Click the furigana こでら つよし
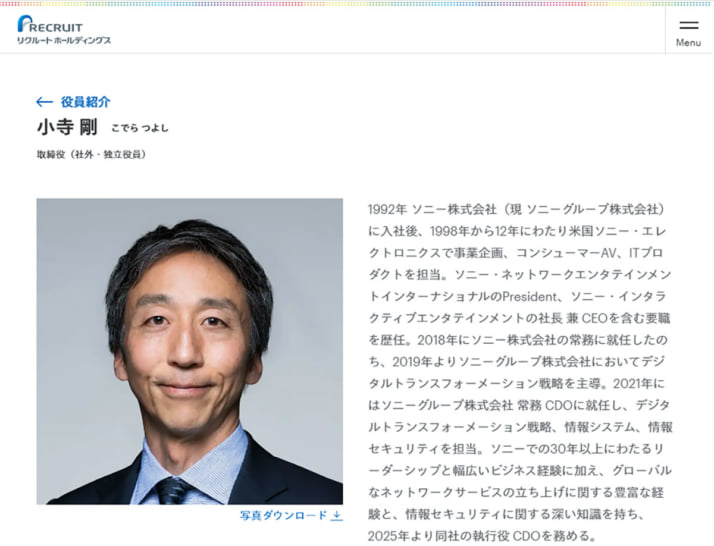The width and height of the screenshot is (714, 546). (x=140, y=128)
